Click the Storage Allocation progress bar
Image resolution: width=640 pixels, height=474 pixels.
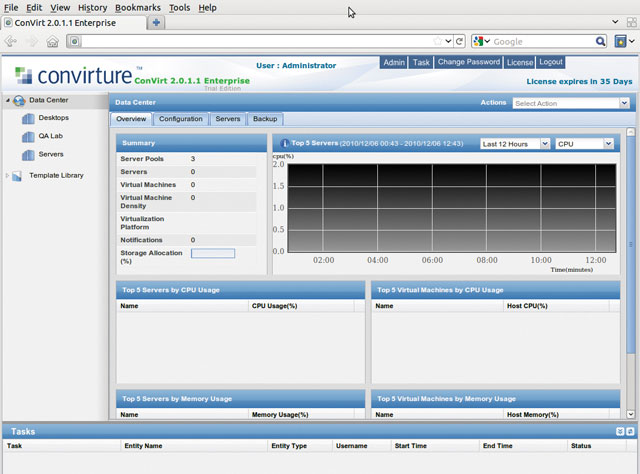pyautogui.click(x=213, y=253)
